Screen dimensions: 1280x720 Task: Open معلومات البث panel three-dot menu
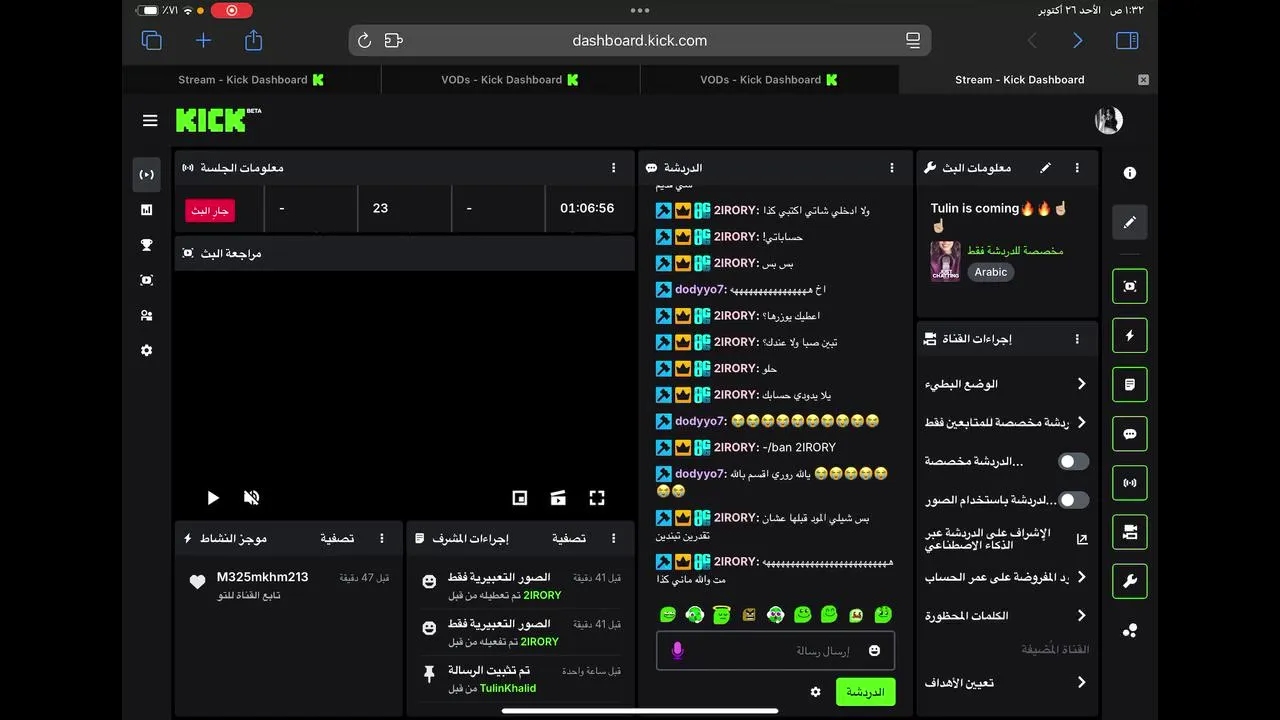tap(1077, 168)
